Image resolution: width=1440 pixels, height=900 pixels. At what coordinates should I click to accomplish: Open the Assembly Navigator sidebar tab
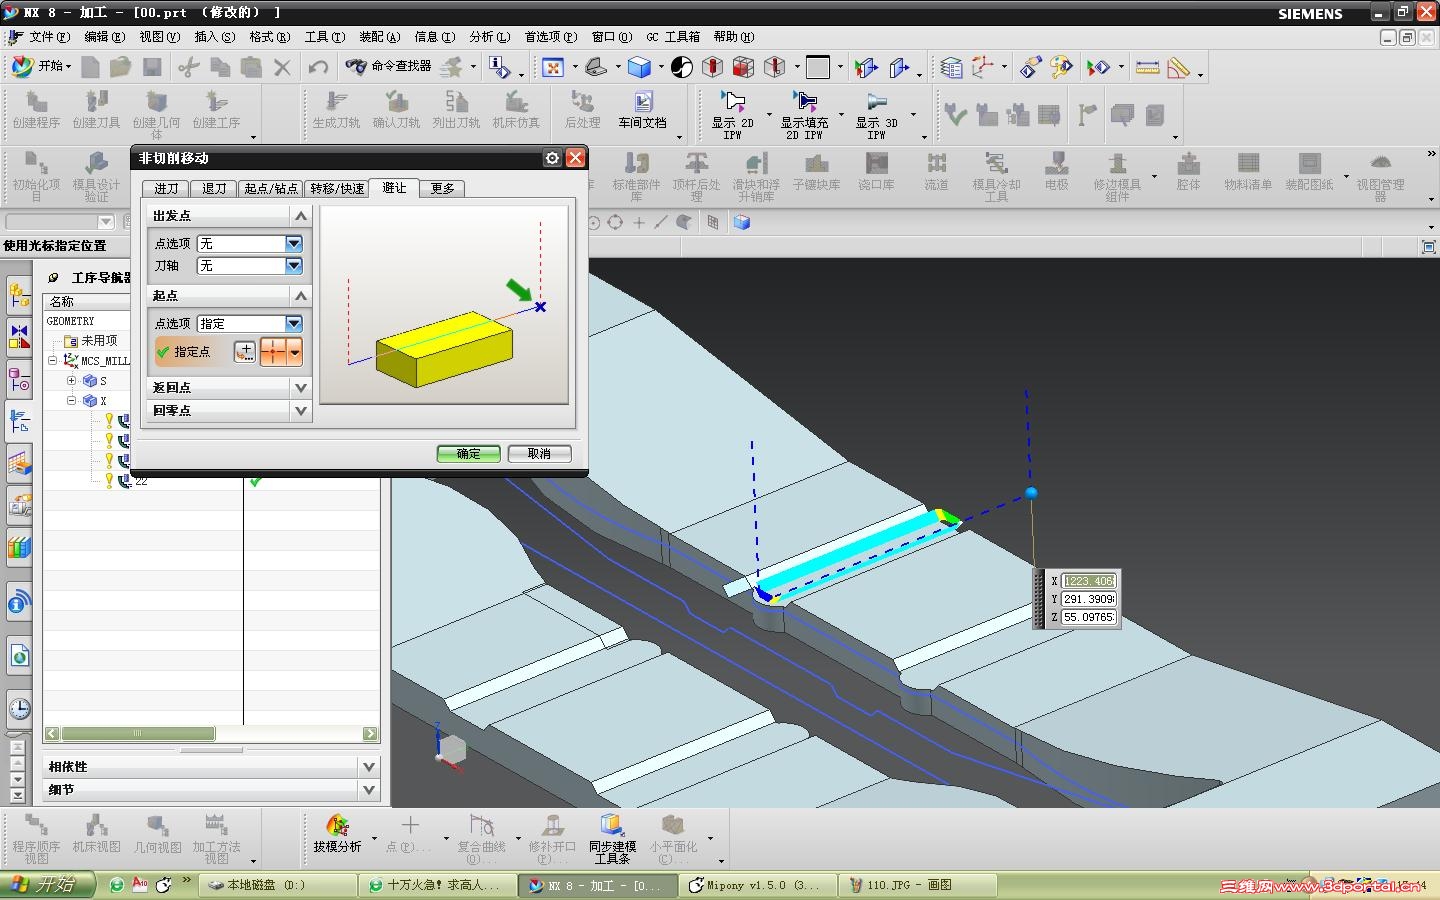19,296
